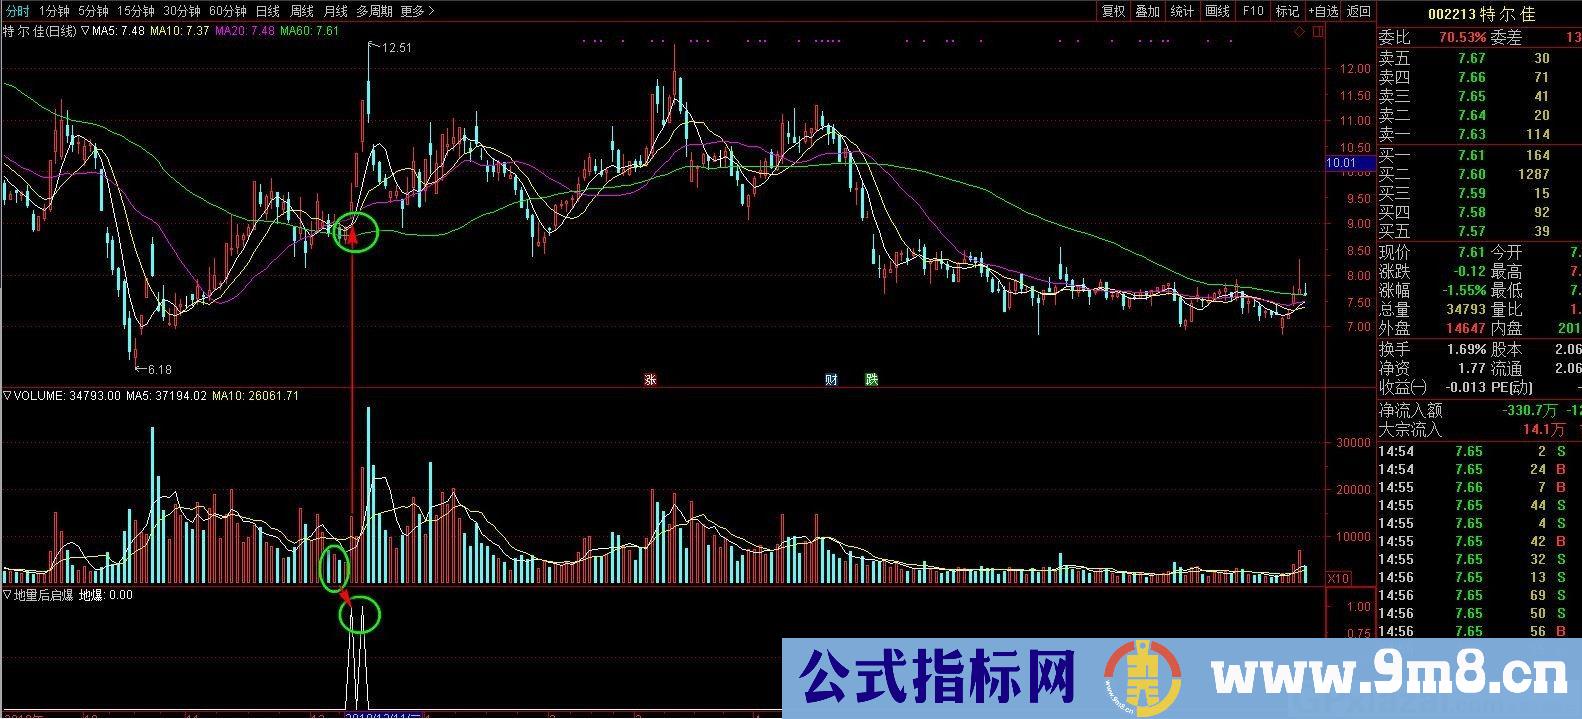Click the highlighted date label on the time axis
The height and width of the screenshot is (719, 1582).
(384, 714)
